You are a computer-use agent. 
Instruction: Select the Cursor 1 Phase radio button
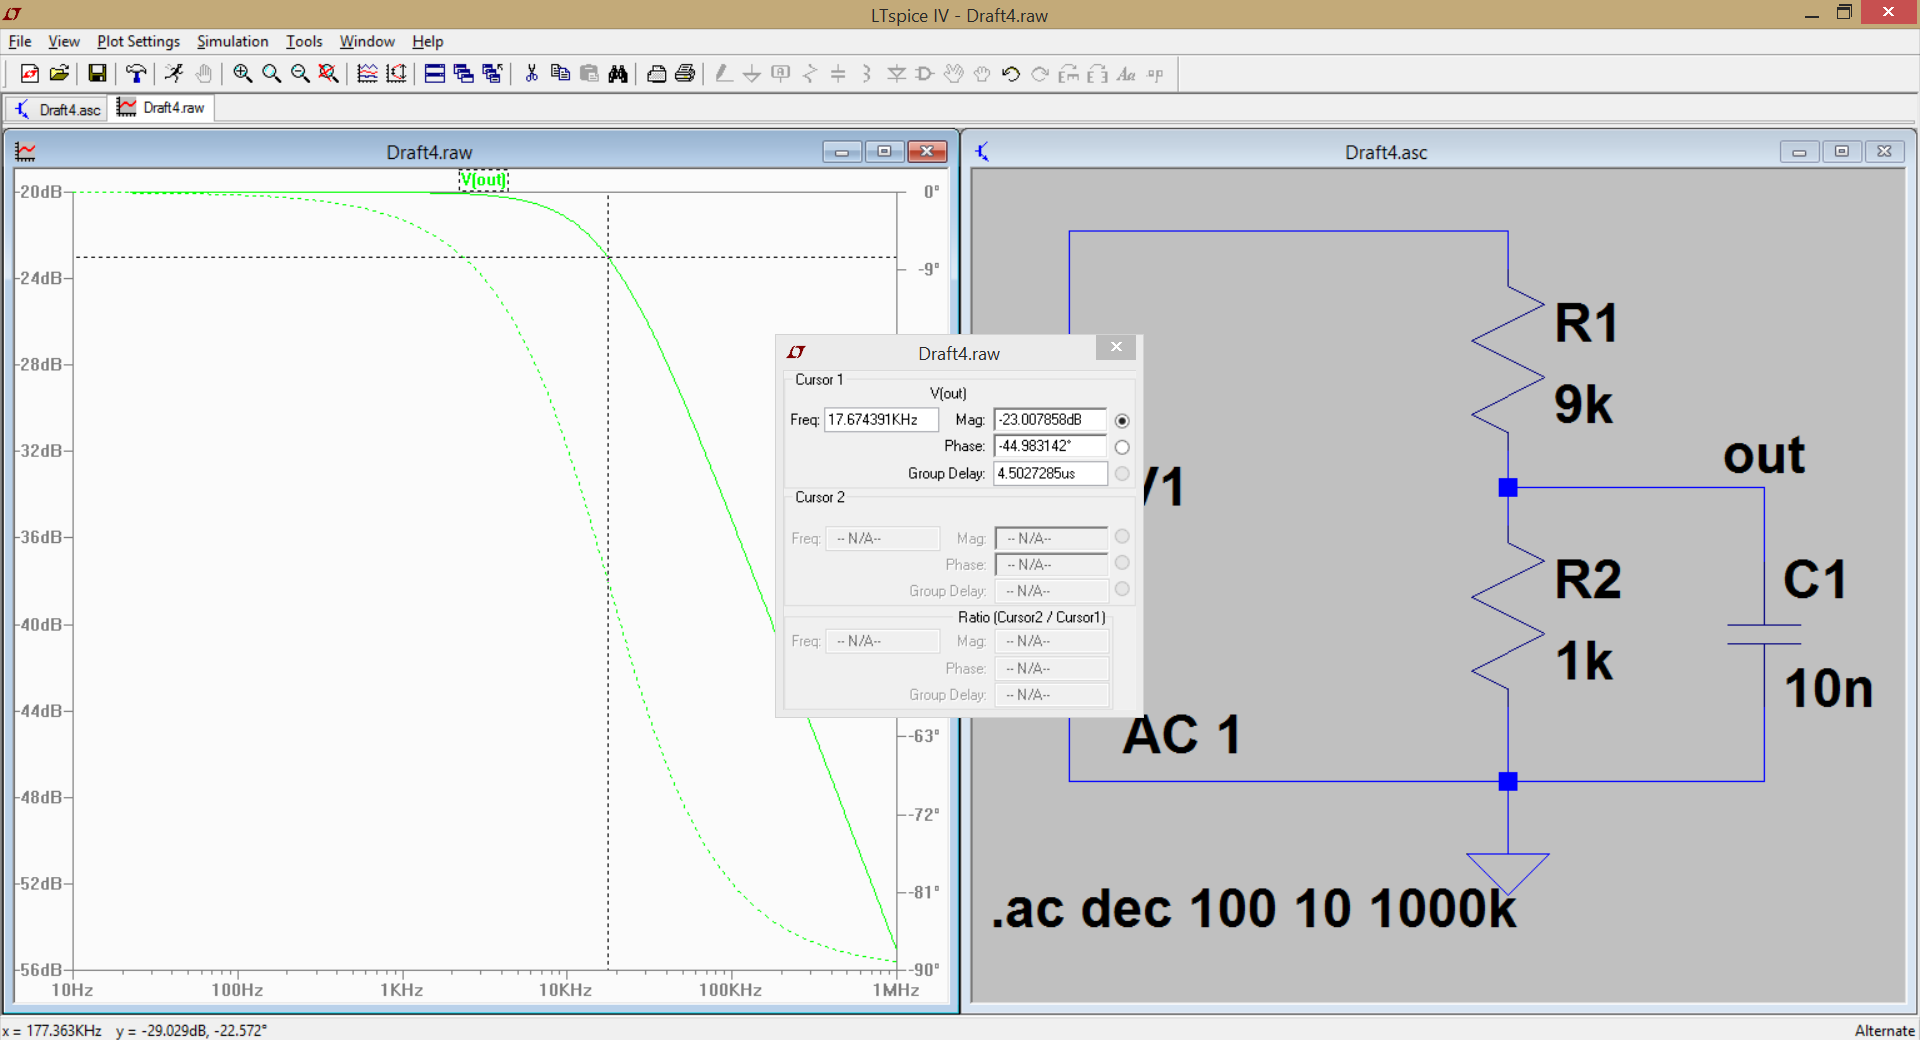(1122, 447)
